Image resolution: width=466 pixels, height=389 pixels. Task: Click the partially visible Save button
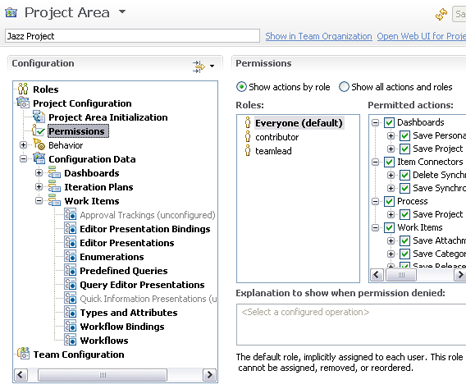[x=459, y=14]
